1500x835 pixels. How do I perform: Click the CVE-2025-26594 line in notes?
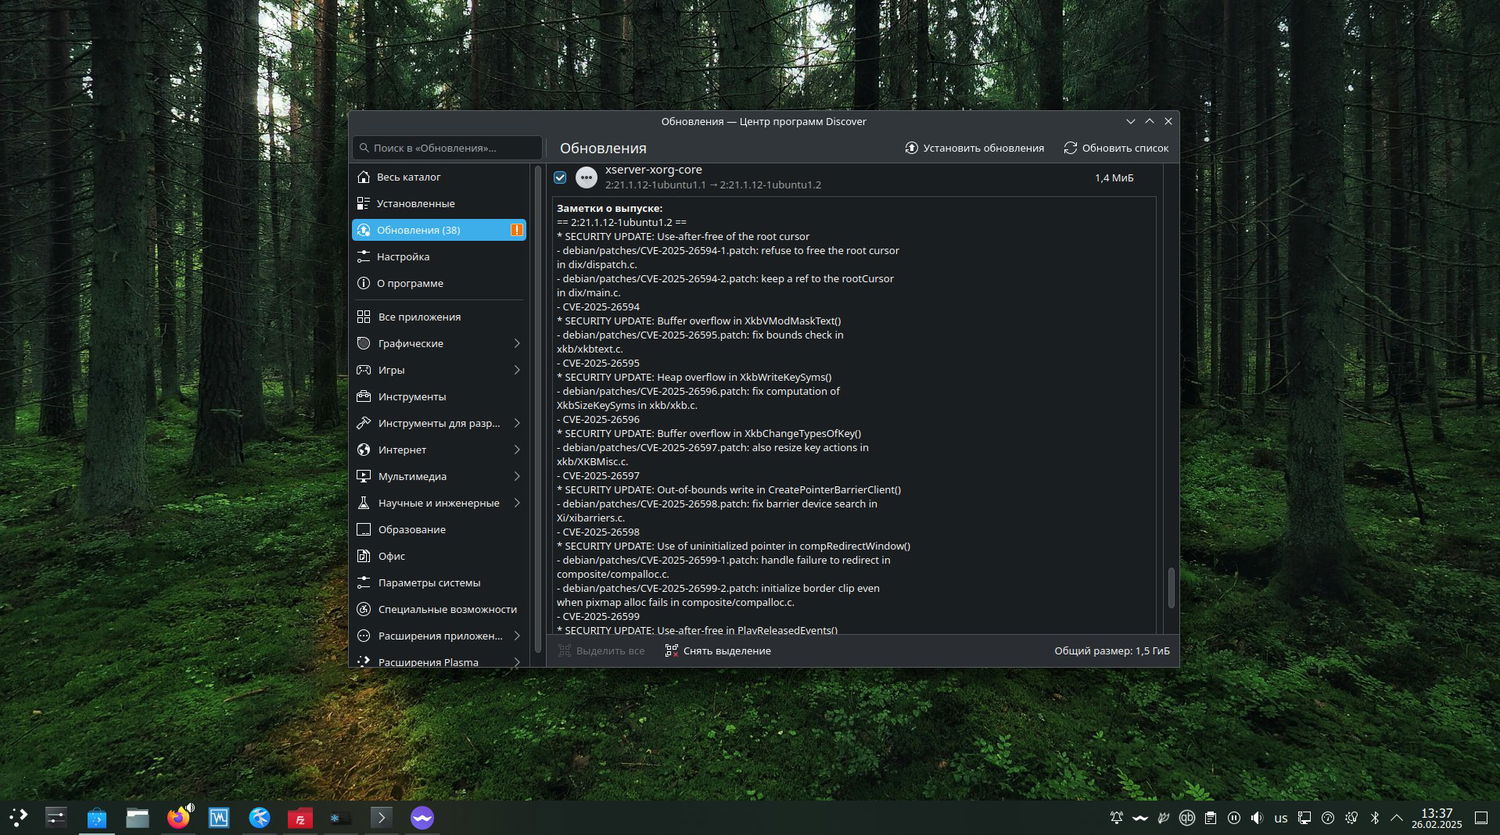coord(598,307)
